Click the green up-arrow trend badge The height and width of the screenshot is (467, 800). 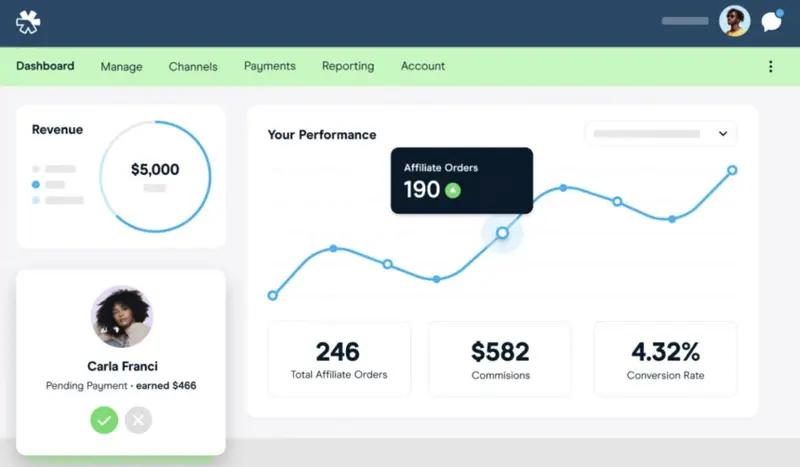click(453, 189)
